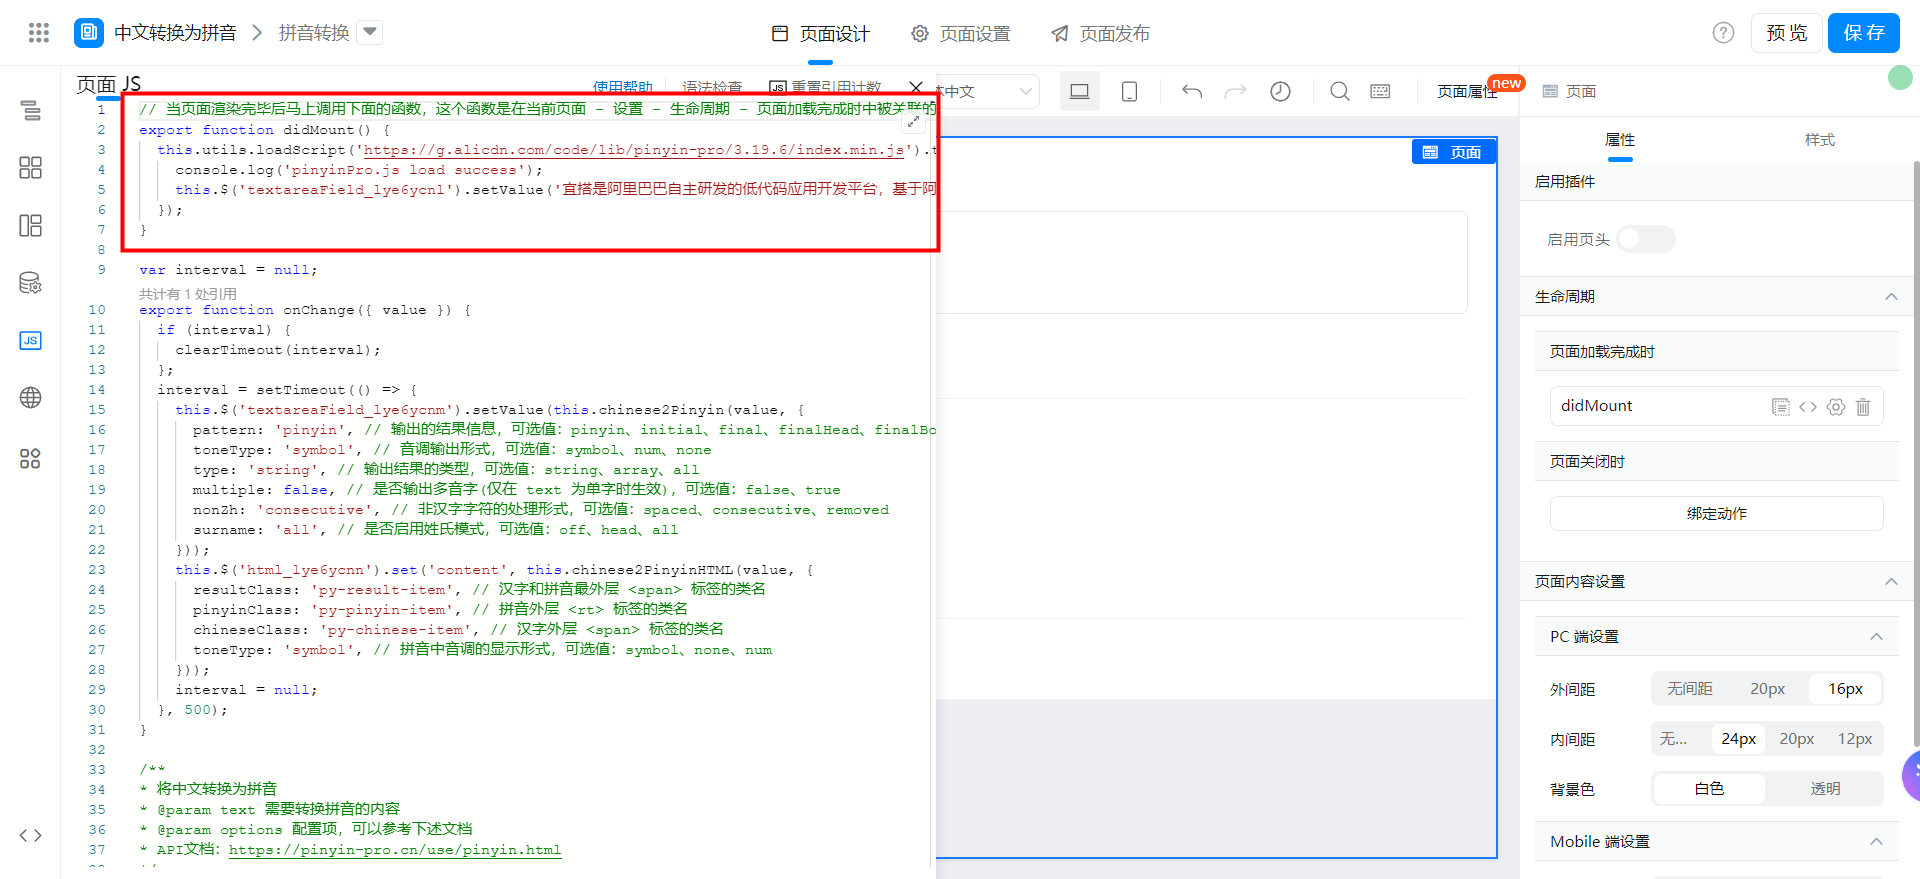1920x879 pixels.
Task: Open the source code view icon at sidebar bottom
Action: coord(31,835)
